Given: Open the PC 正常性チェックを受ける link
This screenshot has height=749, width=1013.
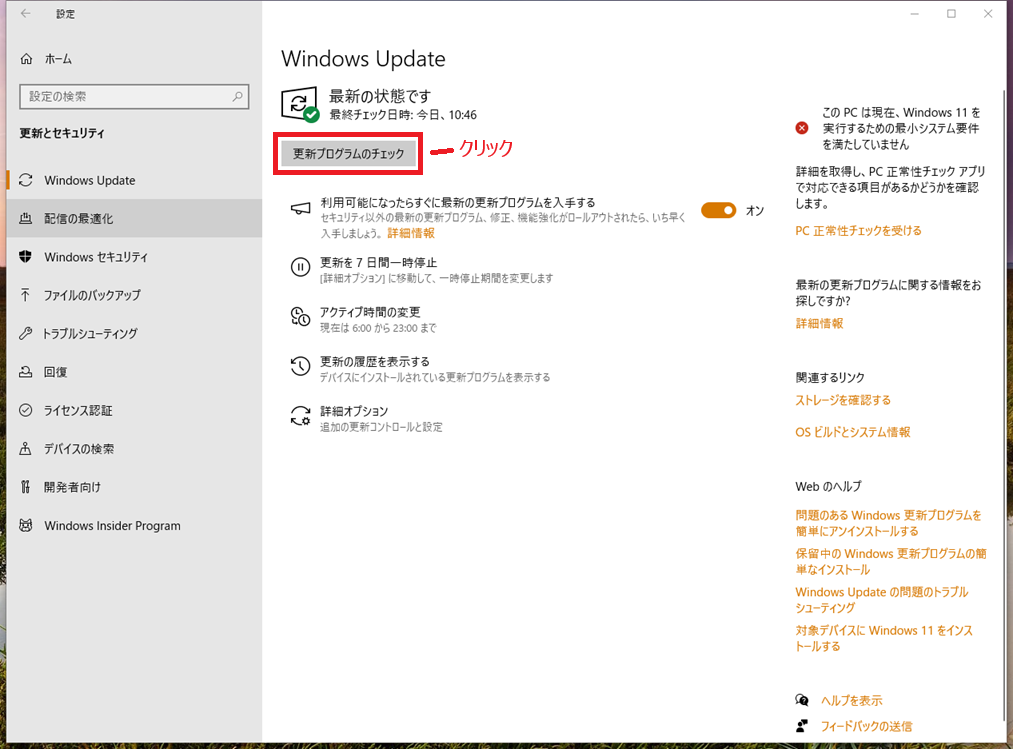Looking at the screenshot, I should [858, 231].
